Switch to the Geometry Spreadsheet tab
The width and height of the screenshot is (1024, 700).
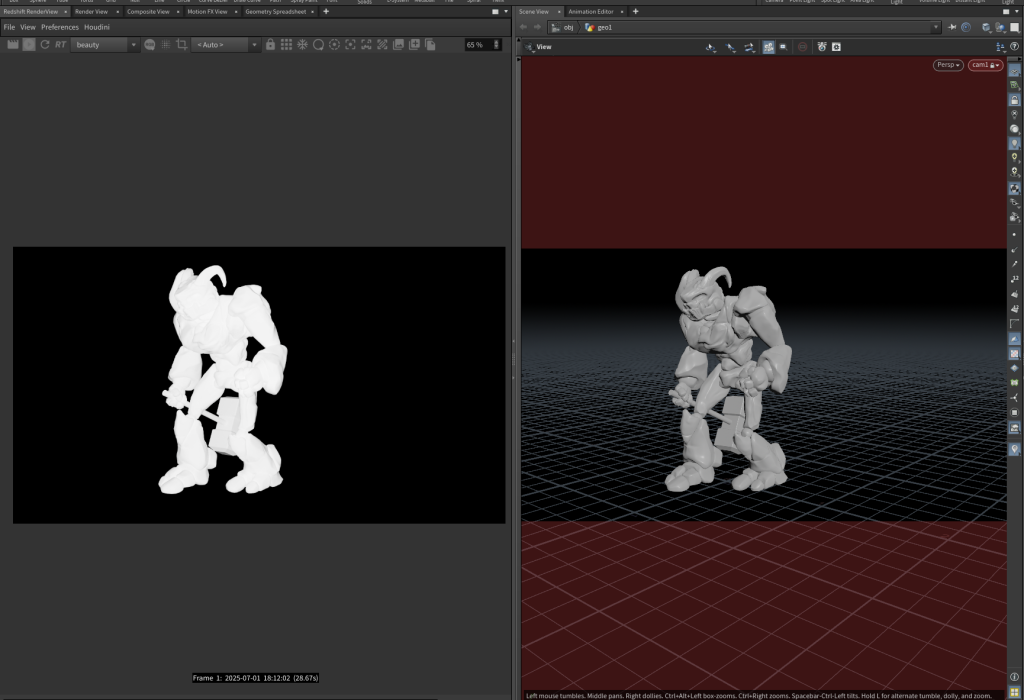(x=278, y=11)
